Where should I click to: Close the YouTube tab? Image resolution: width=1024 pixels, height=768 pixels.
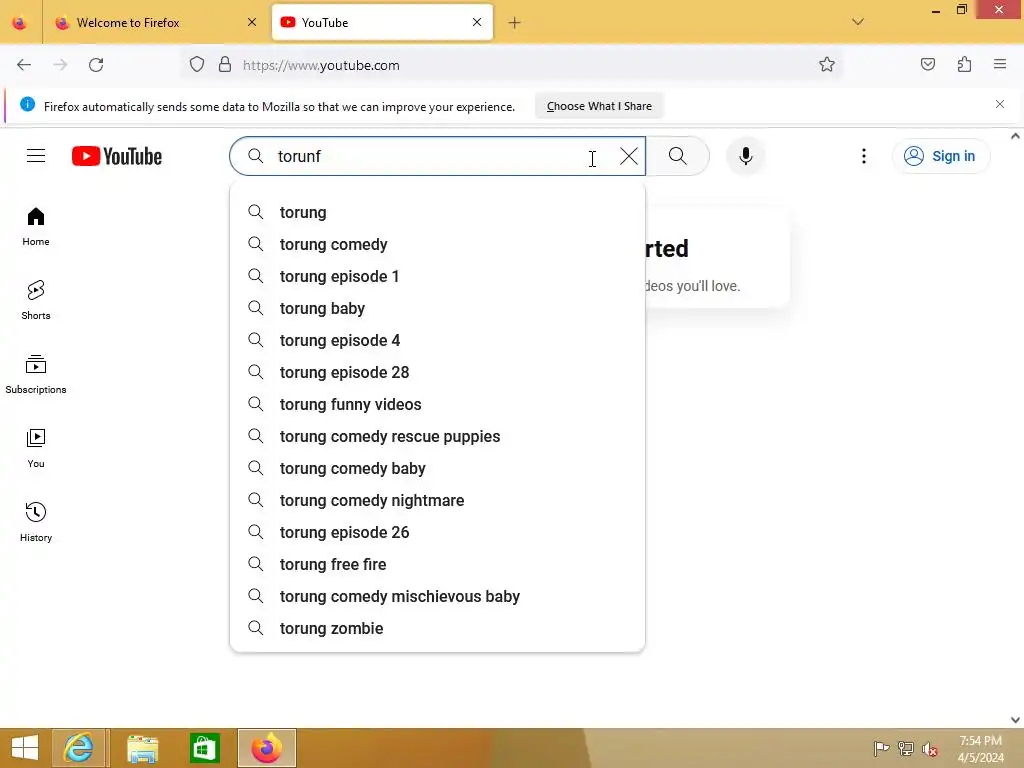pos(477,22)
